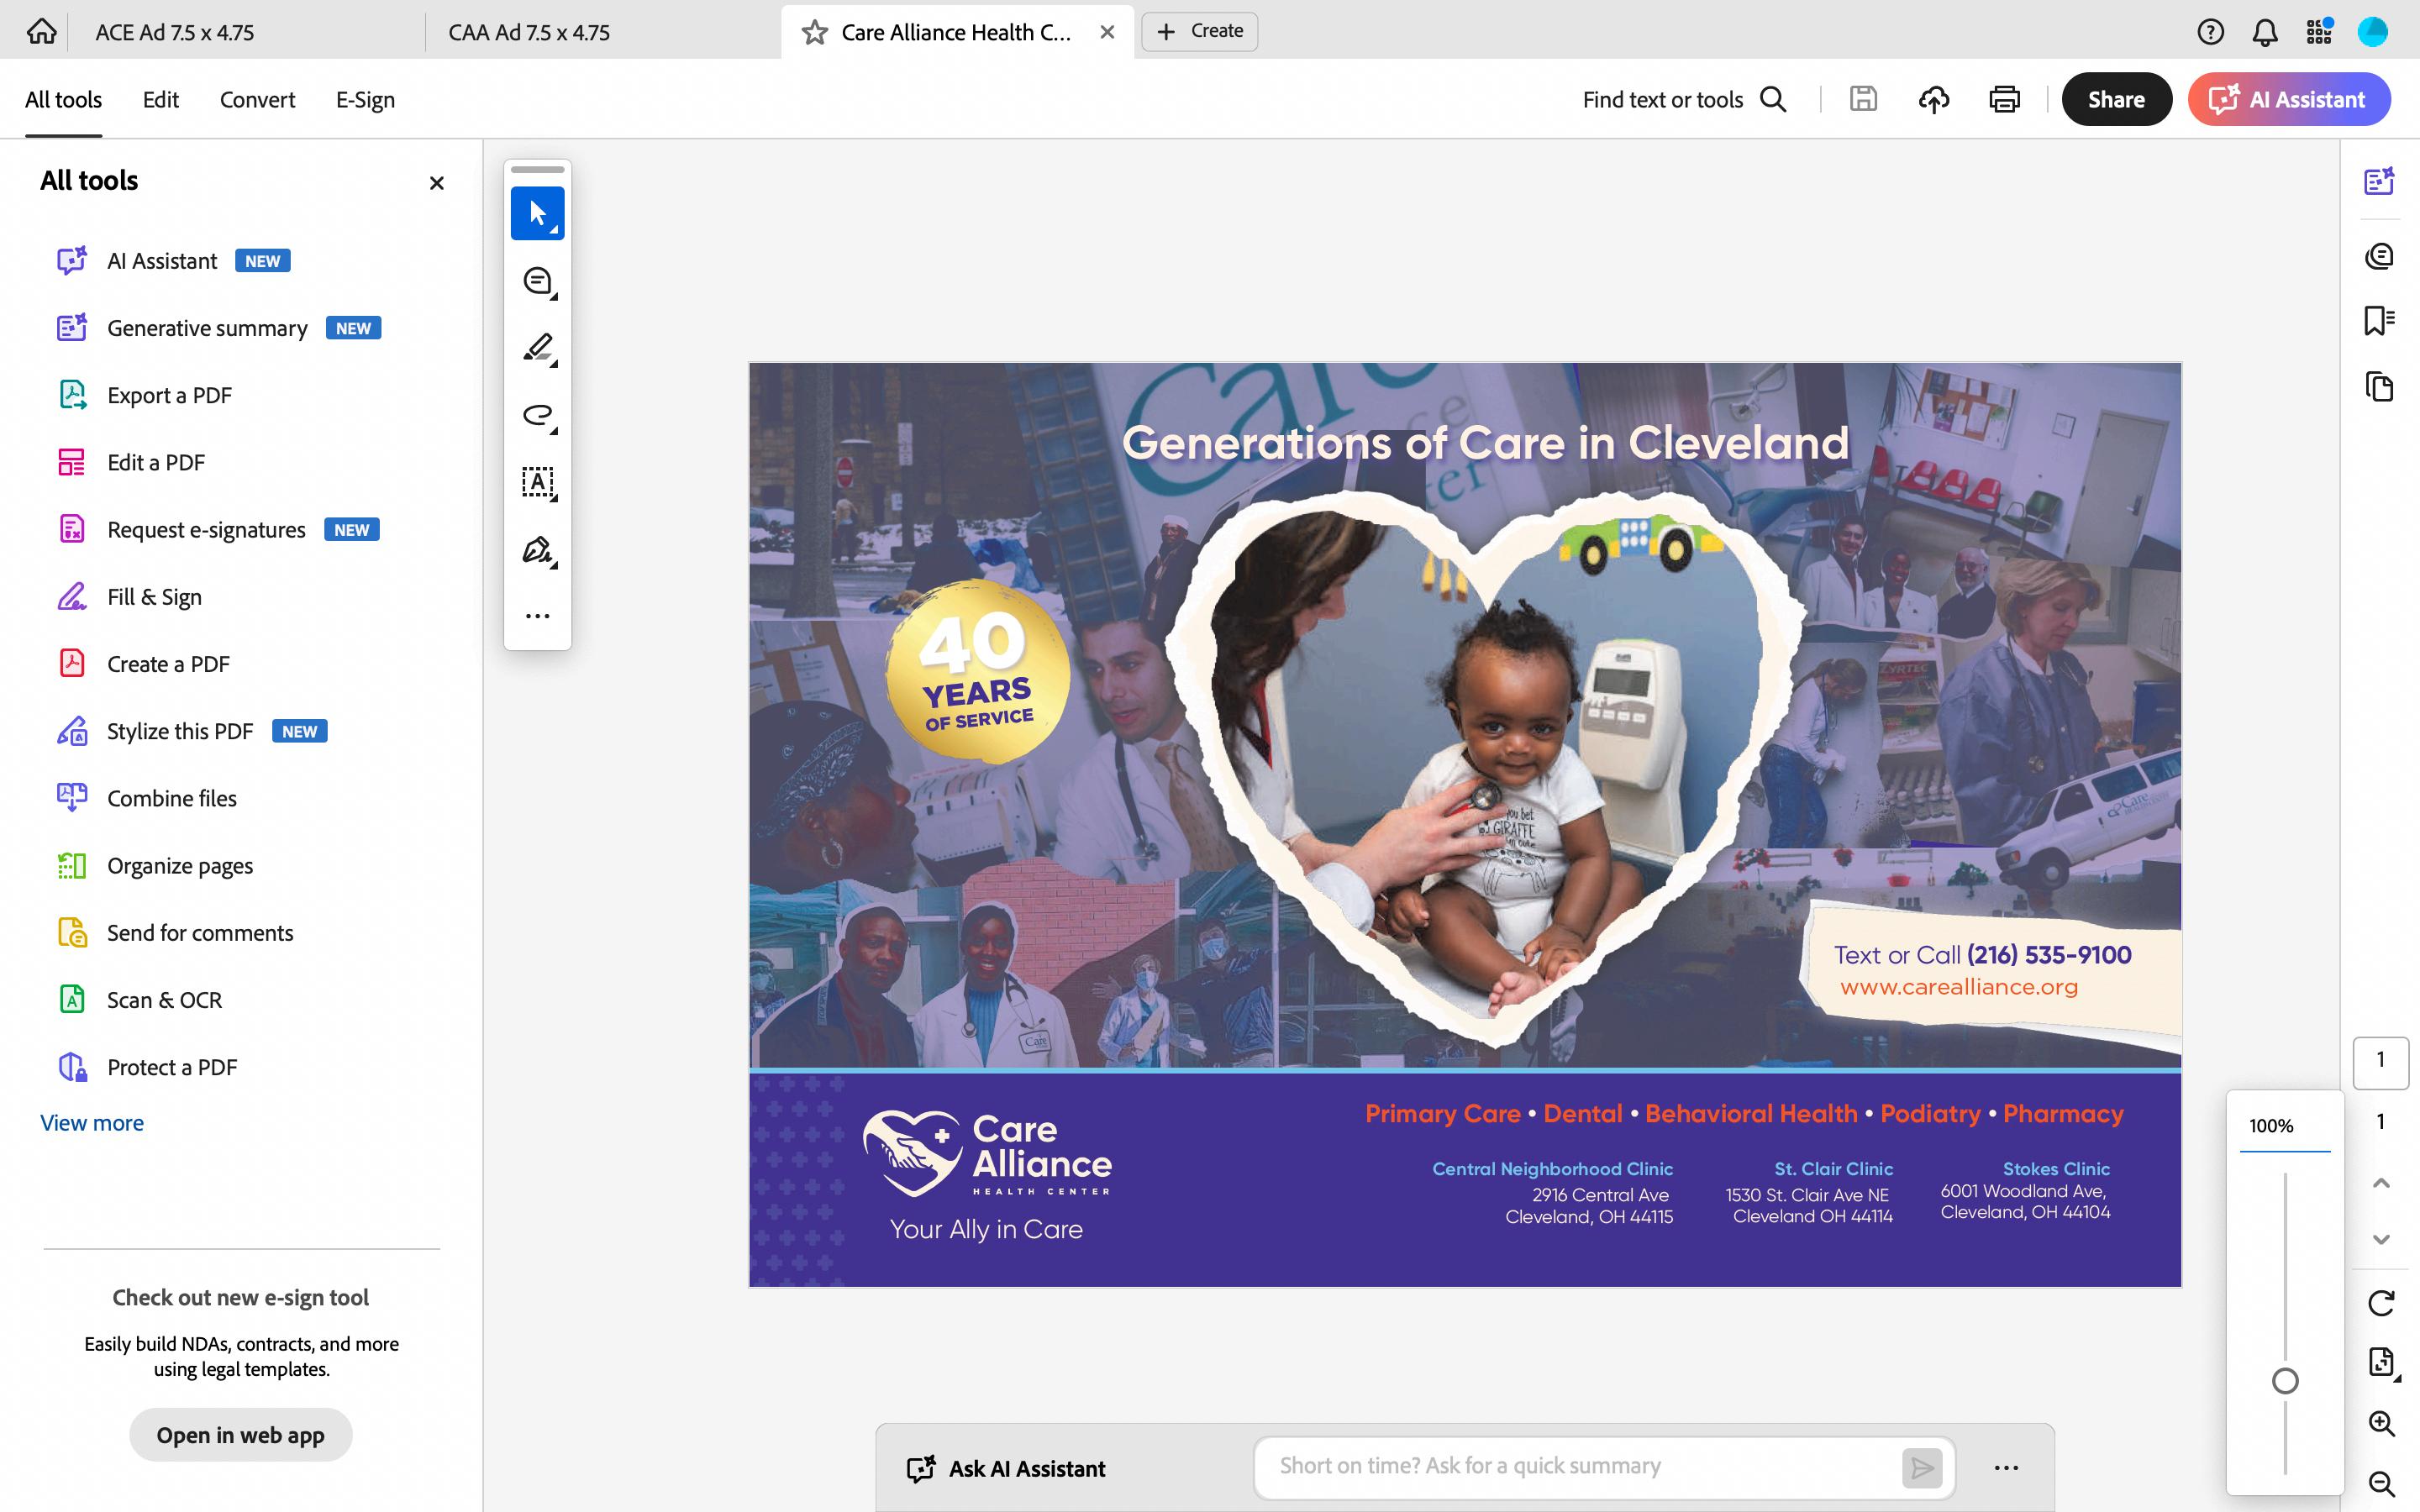Select the signature pen tool
Screen dimensions: 2420x1512
pos(538,550)
